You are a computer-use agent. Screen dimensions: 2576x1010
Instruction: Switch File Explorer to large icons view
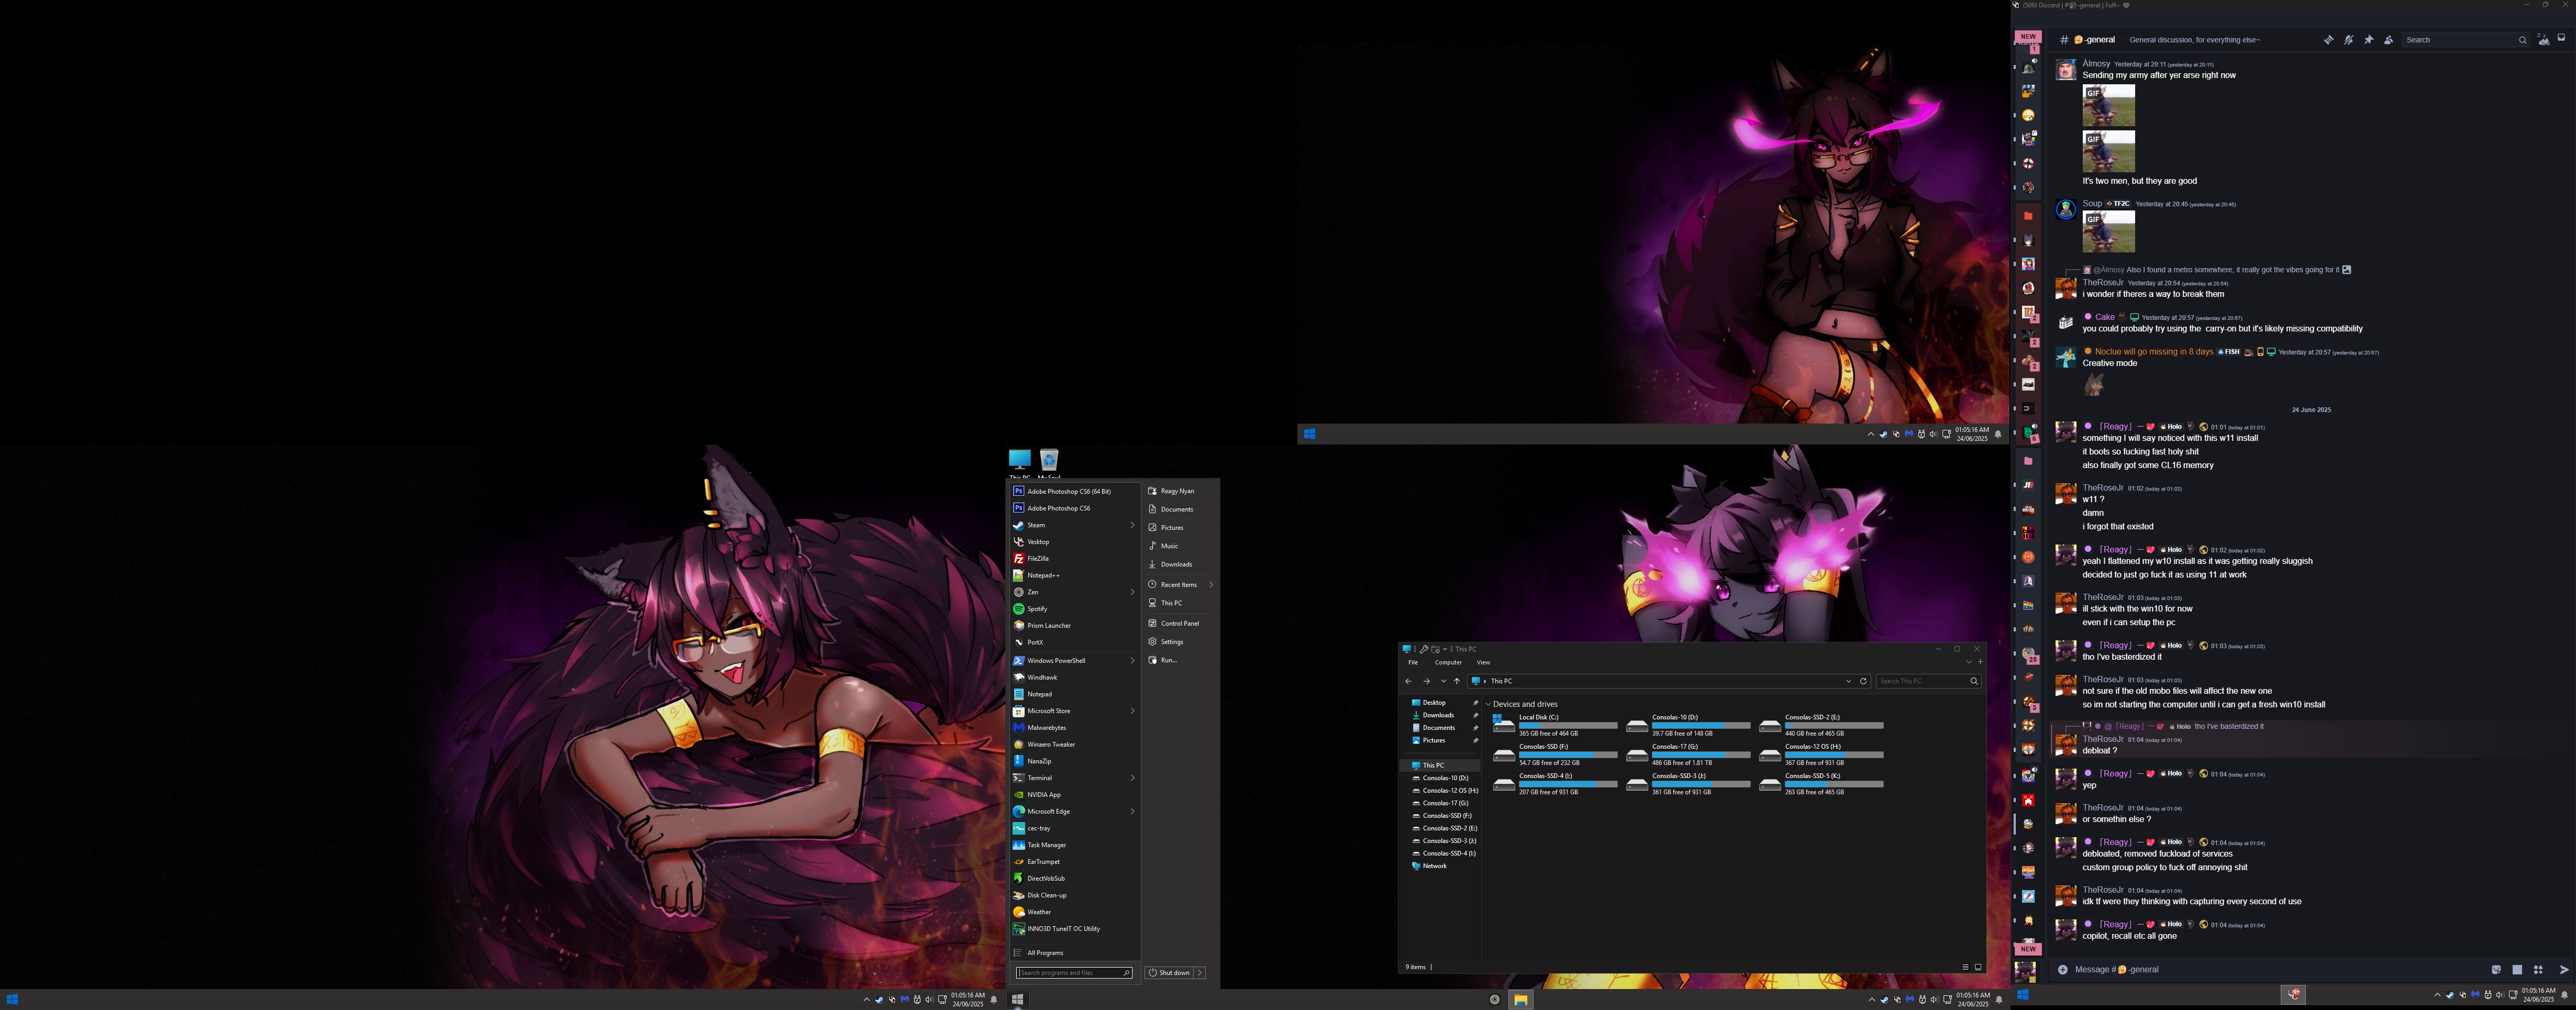click(x=1977, y=967)
